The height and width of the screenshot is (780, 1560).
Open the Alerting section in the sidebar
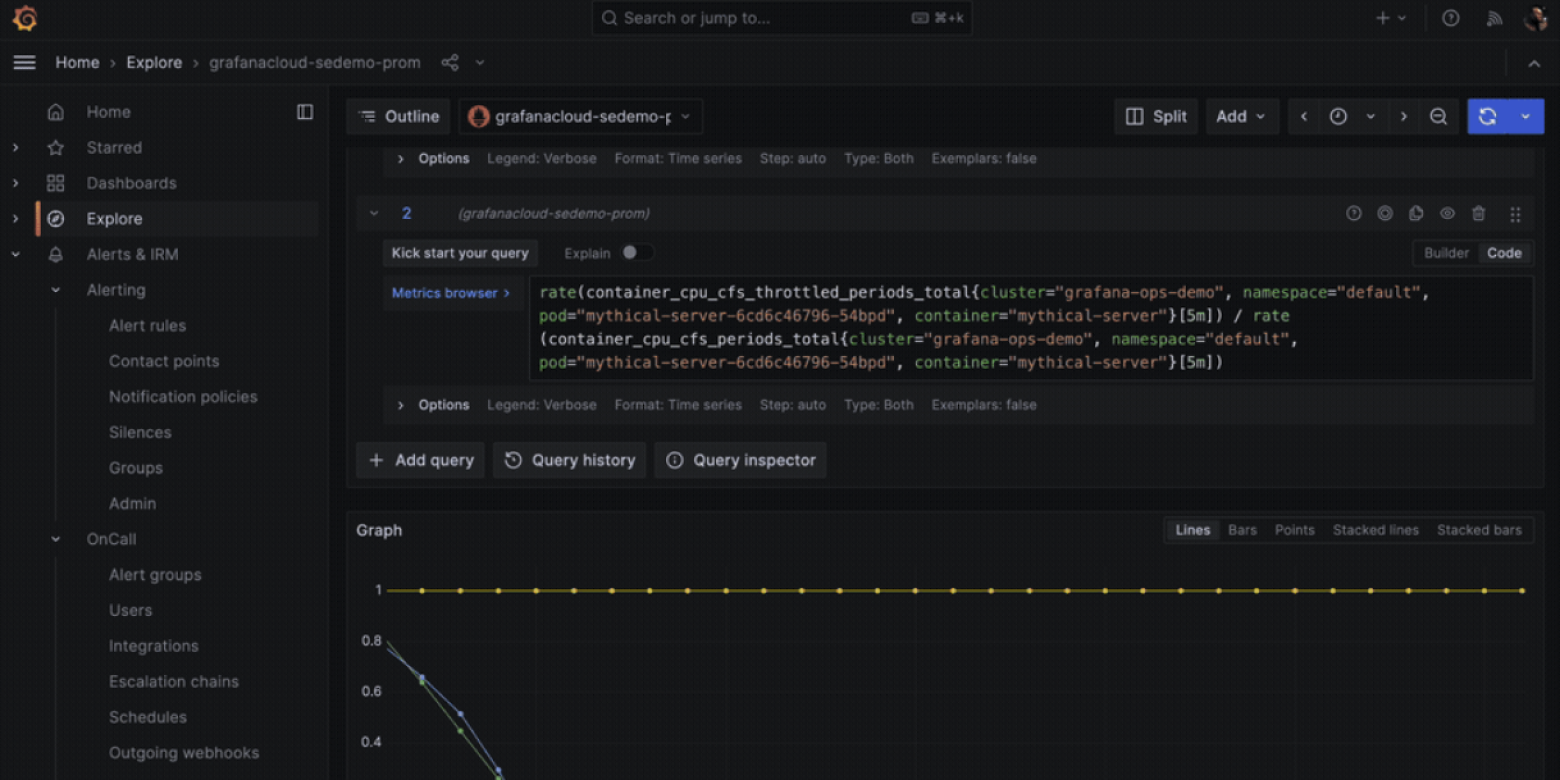click(116, 290)
